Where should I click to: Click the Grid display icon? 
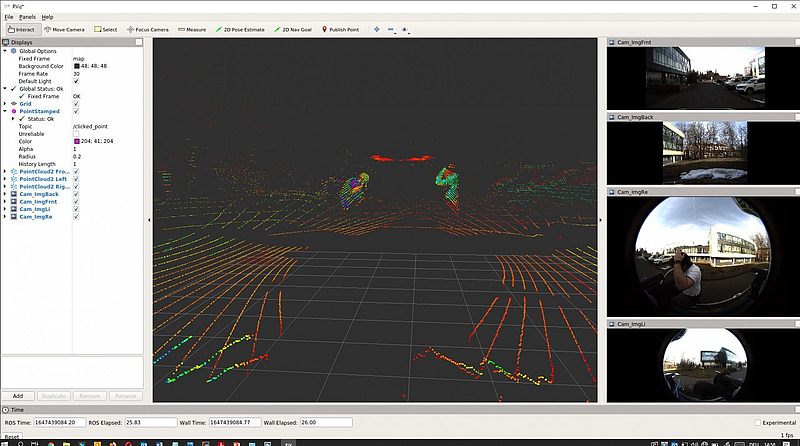[x=14, y=104]
